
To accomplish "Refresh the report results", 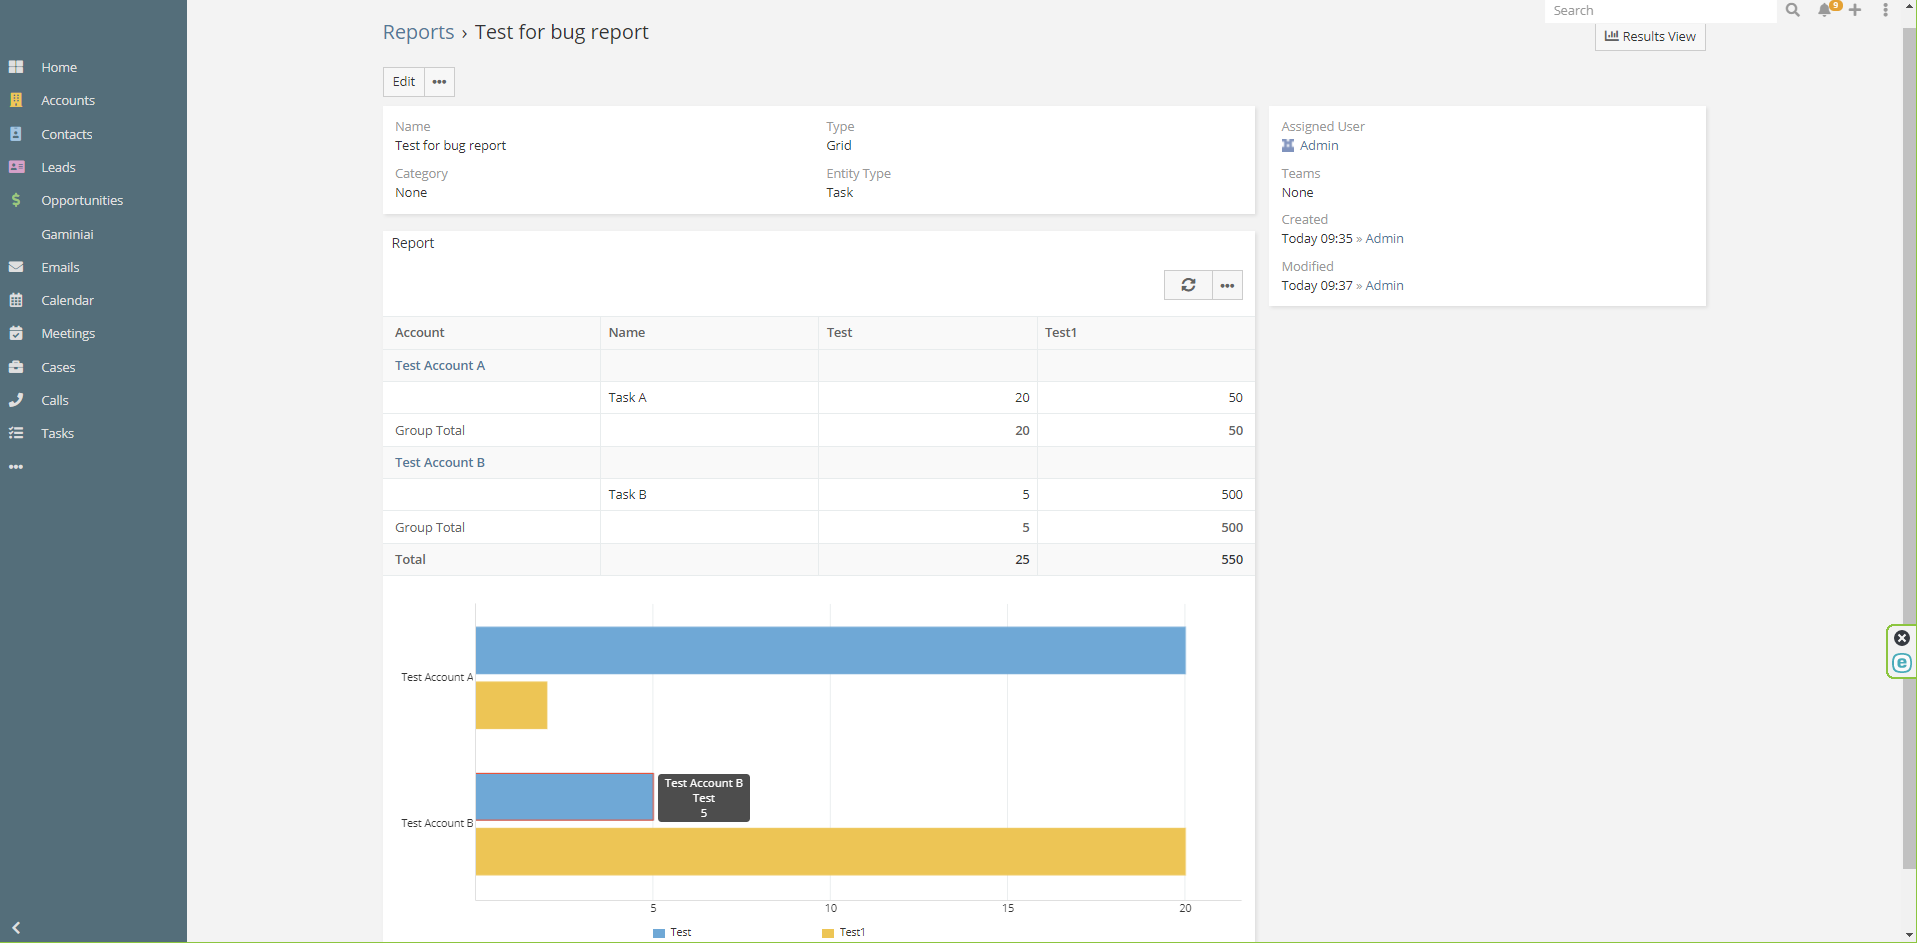I will click(1188, 285).
